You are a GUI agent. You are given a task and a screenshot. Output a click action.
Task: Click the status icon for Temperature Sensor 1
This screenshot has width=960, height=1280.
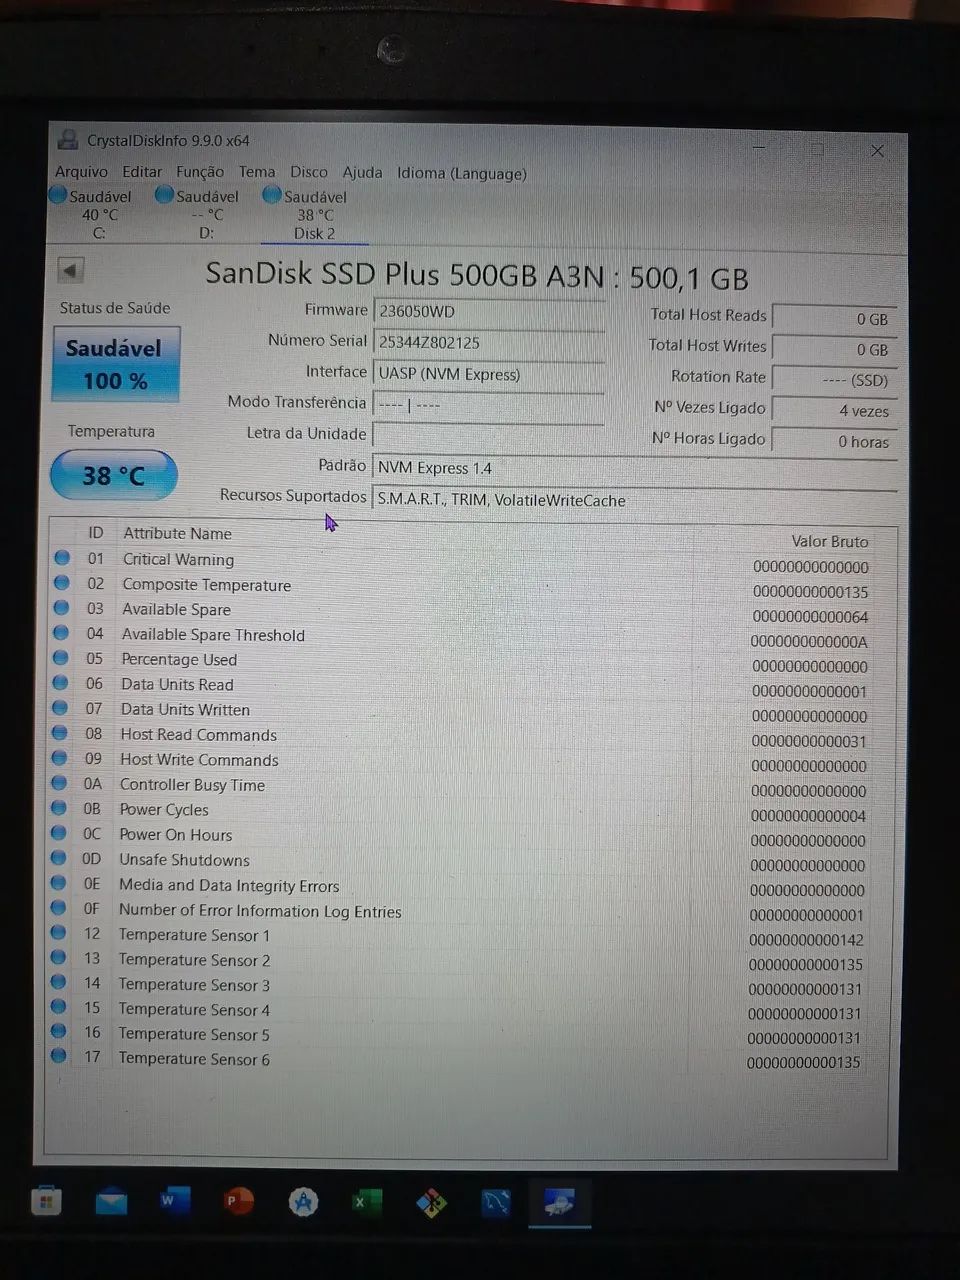[x=59, y=932]
